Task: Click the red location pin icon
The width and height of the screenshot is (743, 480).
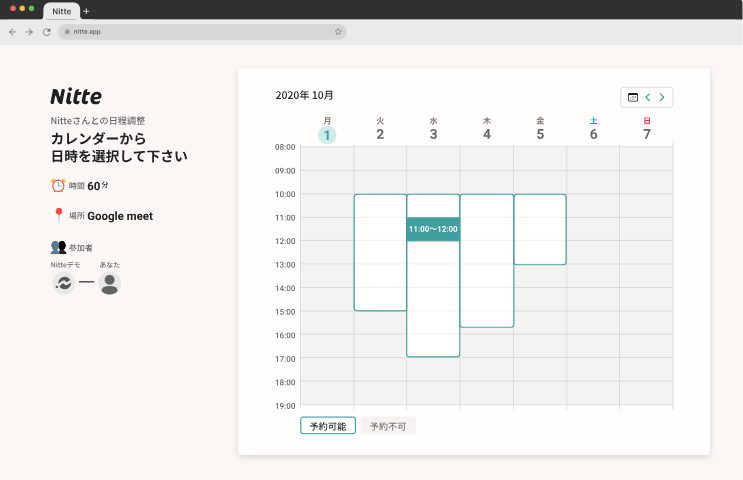Action: click(58, 215)
